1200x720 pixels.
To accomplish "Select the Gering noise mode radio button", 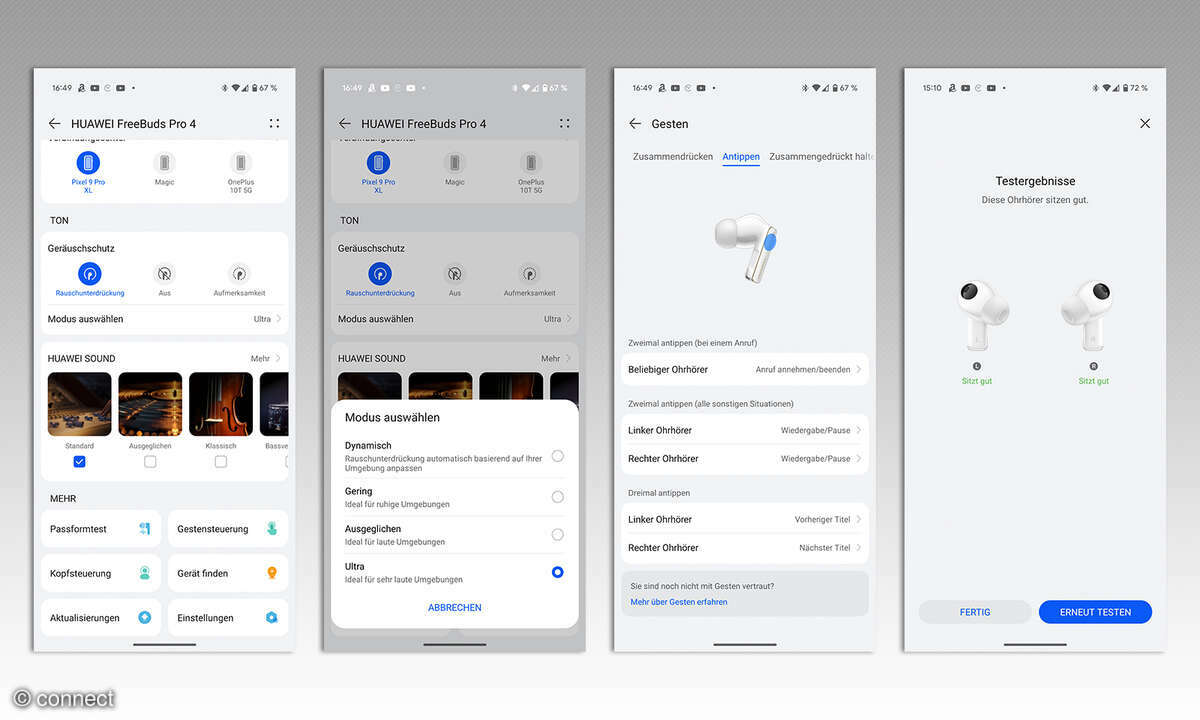I will [x=557, y=497].
